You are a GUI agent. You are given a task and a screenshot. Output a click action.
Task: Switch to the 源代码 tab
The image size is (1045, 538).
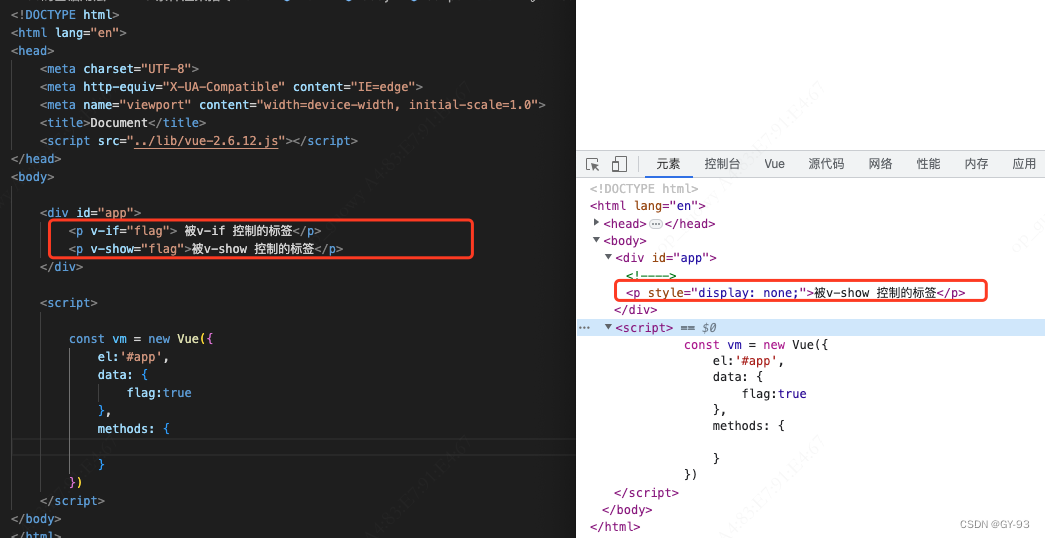[x=826, y=164]
